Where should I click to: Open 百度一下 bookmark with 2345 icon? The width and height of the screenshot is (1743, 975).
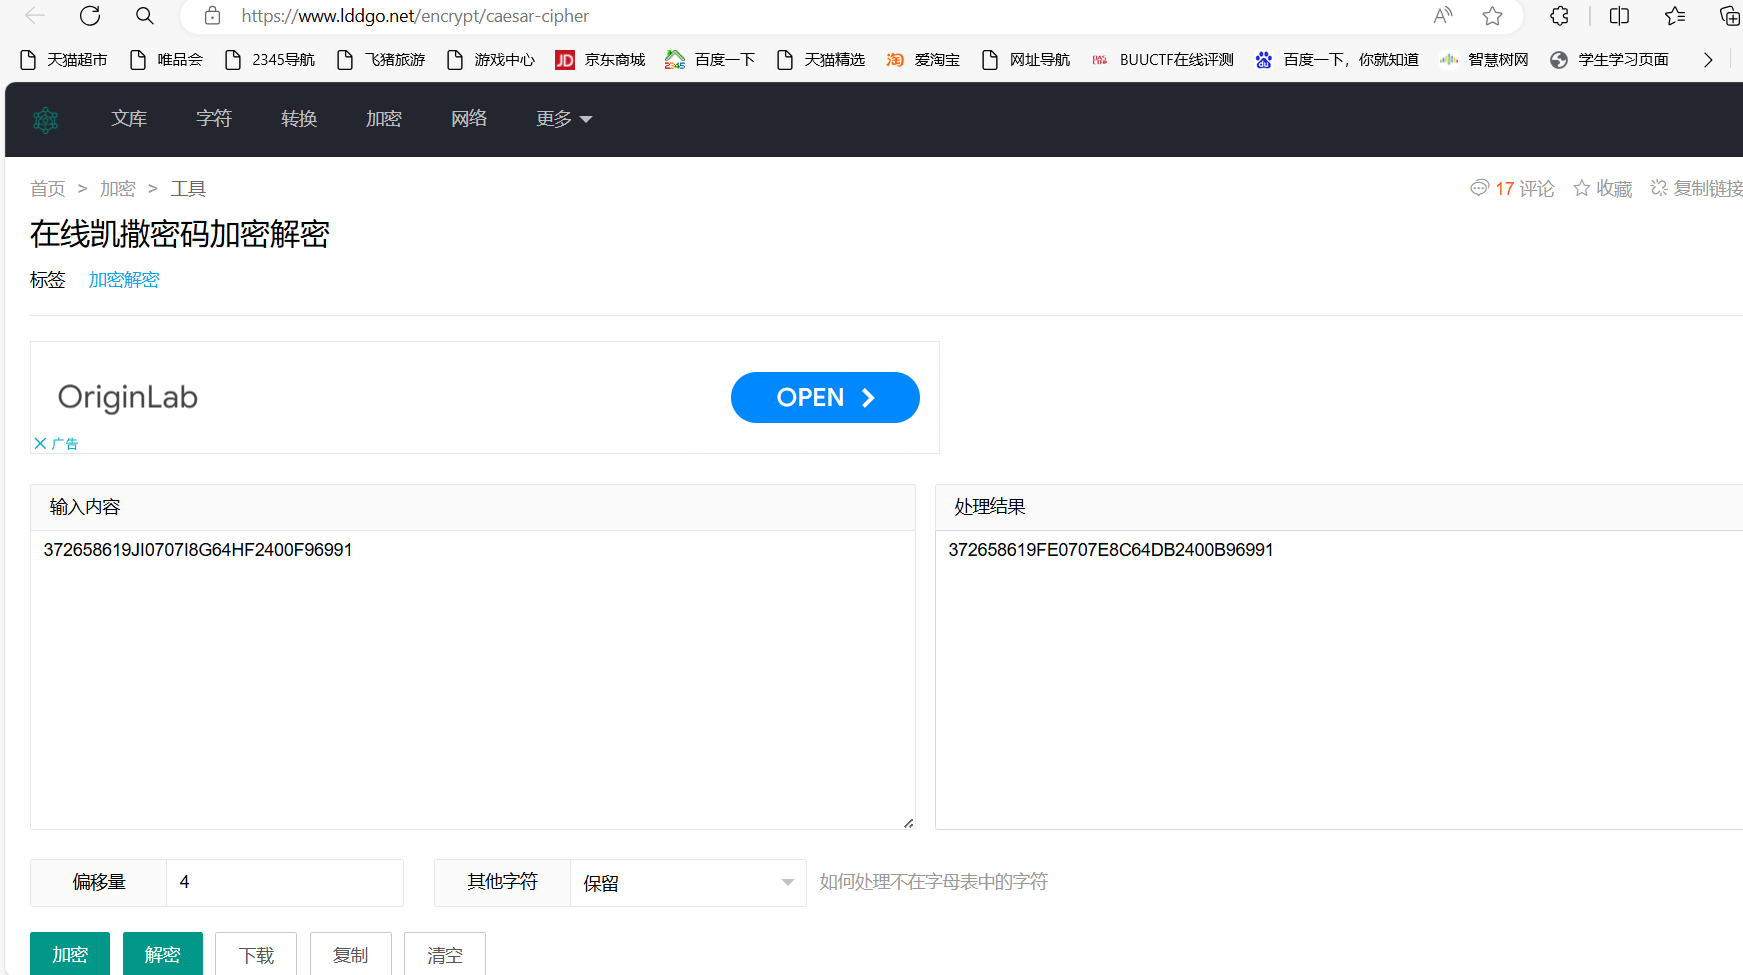(711, 60)
